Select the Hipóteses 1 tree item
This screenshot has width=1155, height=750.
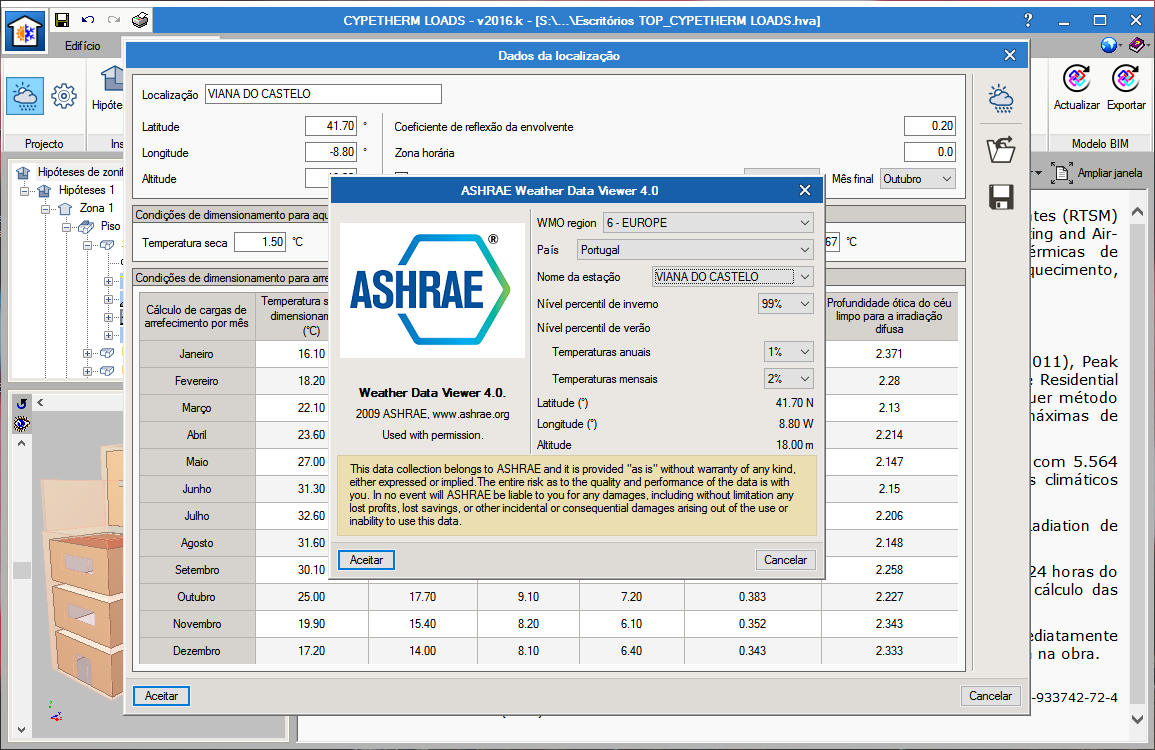click(87, 190)
